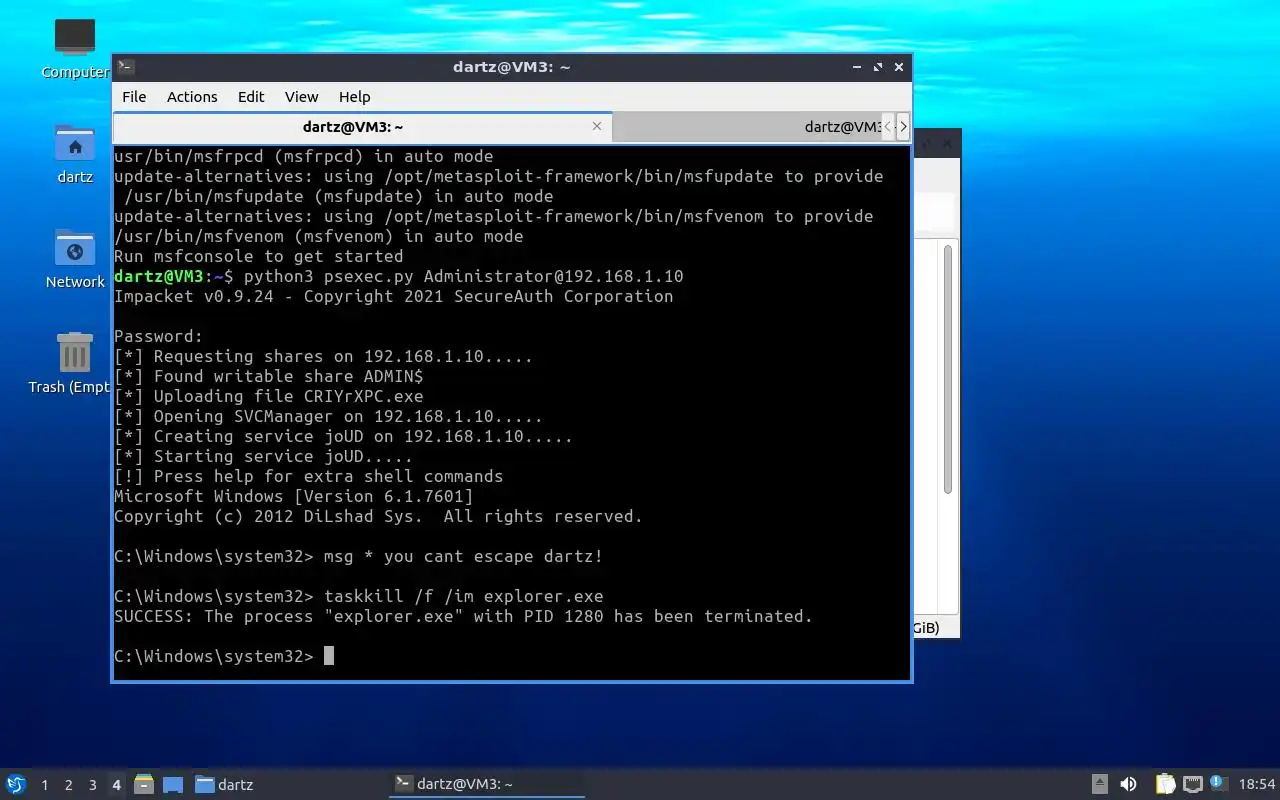Click "Creating service joUD" output line
Image resolution: width=1280 pixels, height=800 pixels.
point(343,436)
